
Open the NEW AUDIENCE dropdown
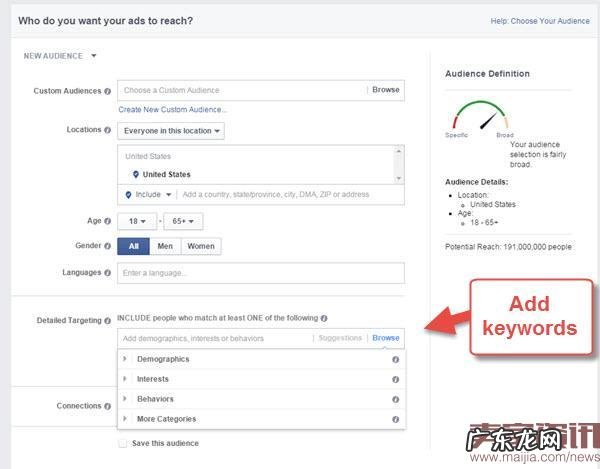tap(60, 56)
